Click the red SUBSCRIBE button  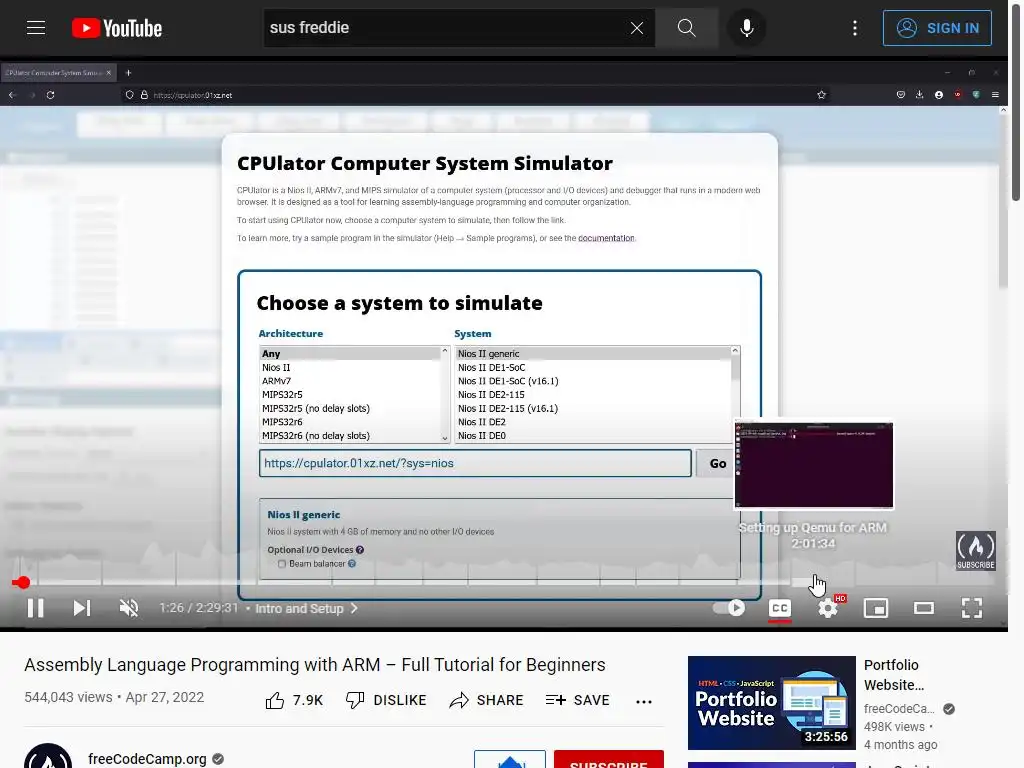click(x=609, y=760)
